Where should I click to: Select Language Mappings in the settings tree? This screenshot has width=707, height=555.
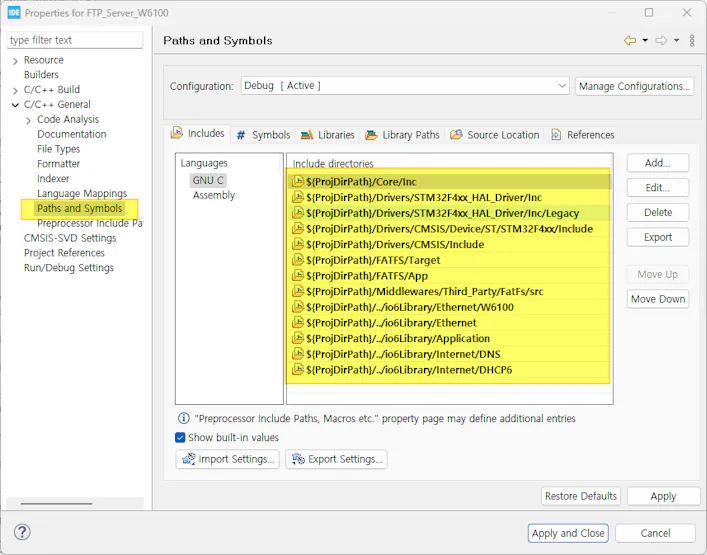(x=82, y=193)
